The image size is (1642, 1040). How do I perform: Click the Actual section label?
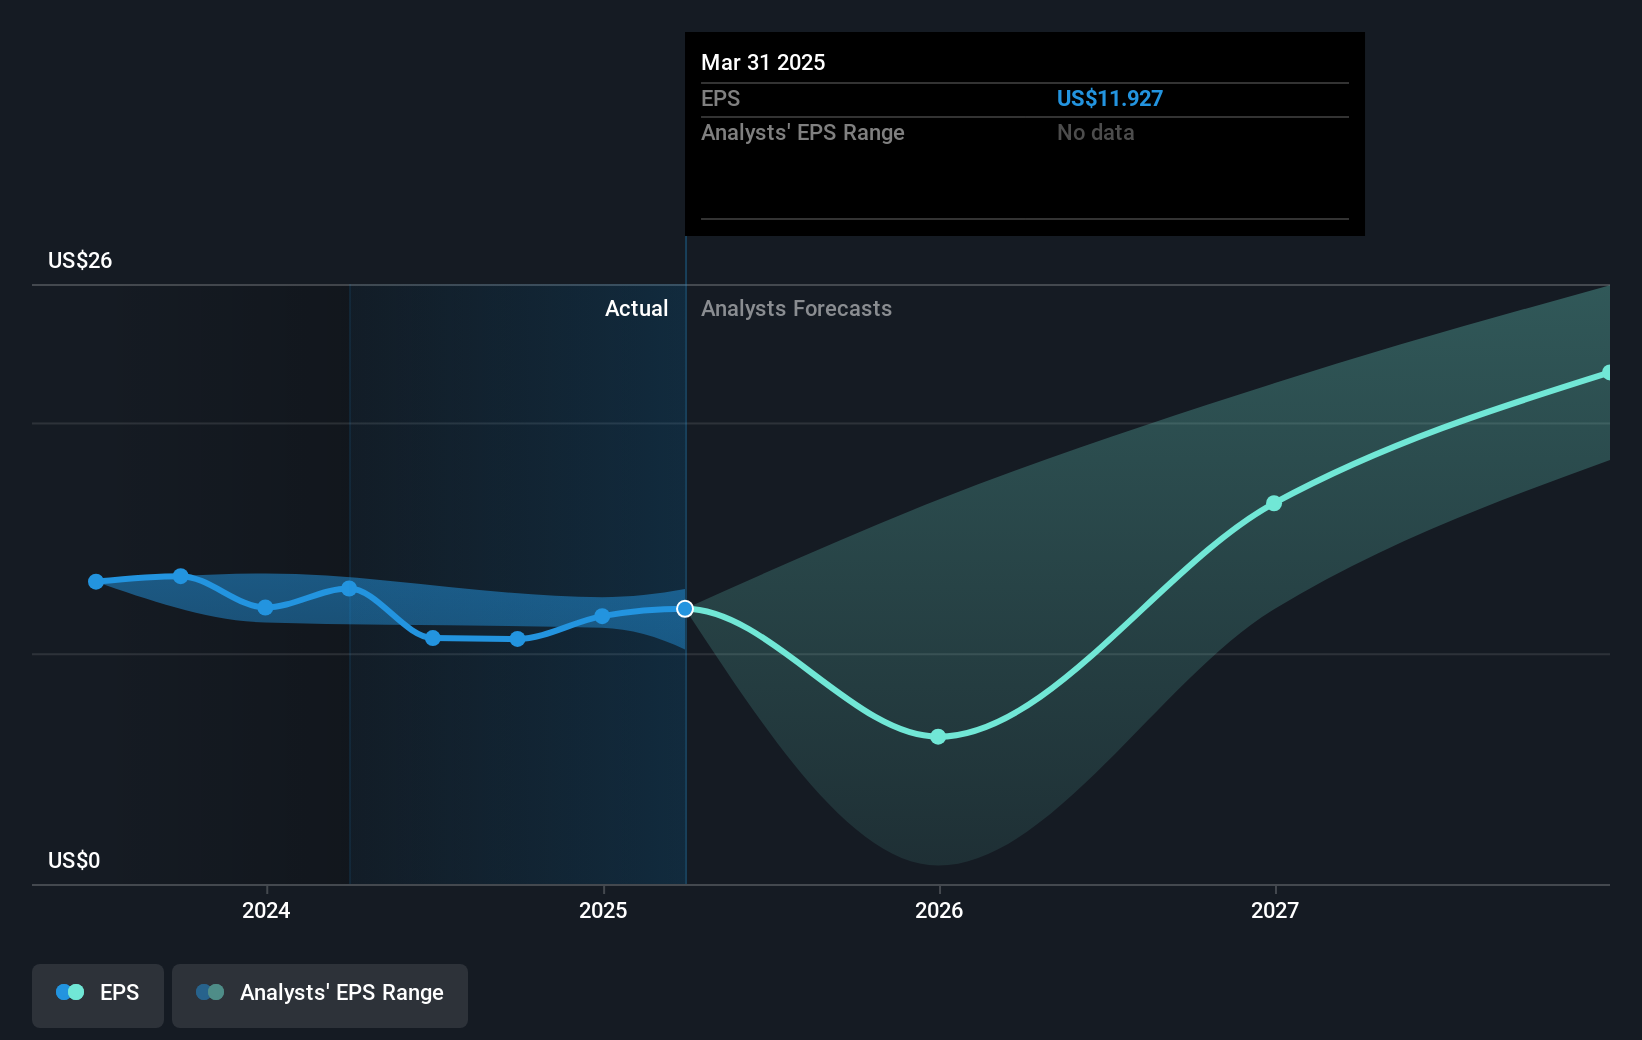636,308
